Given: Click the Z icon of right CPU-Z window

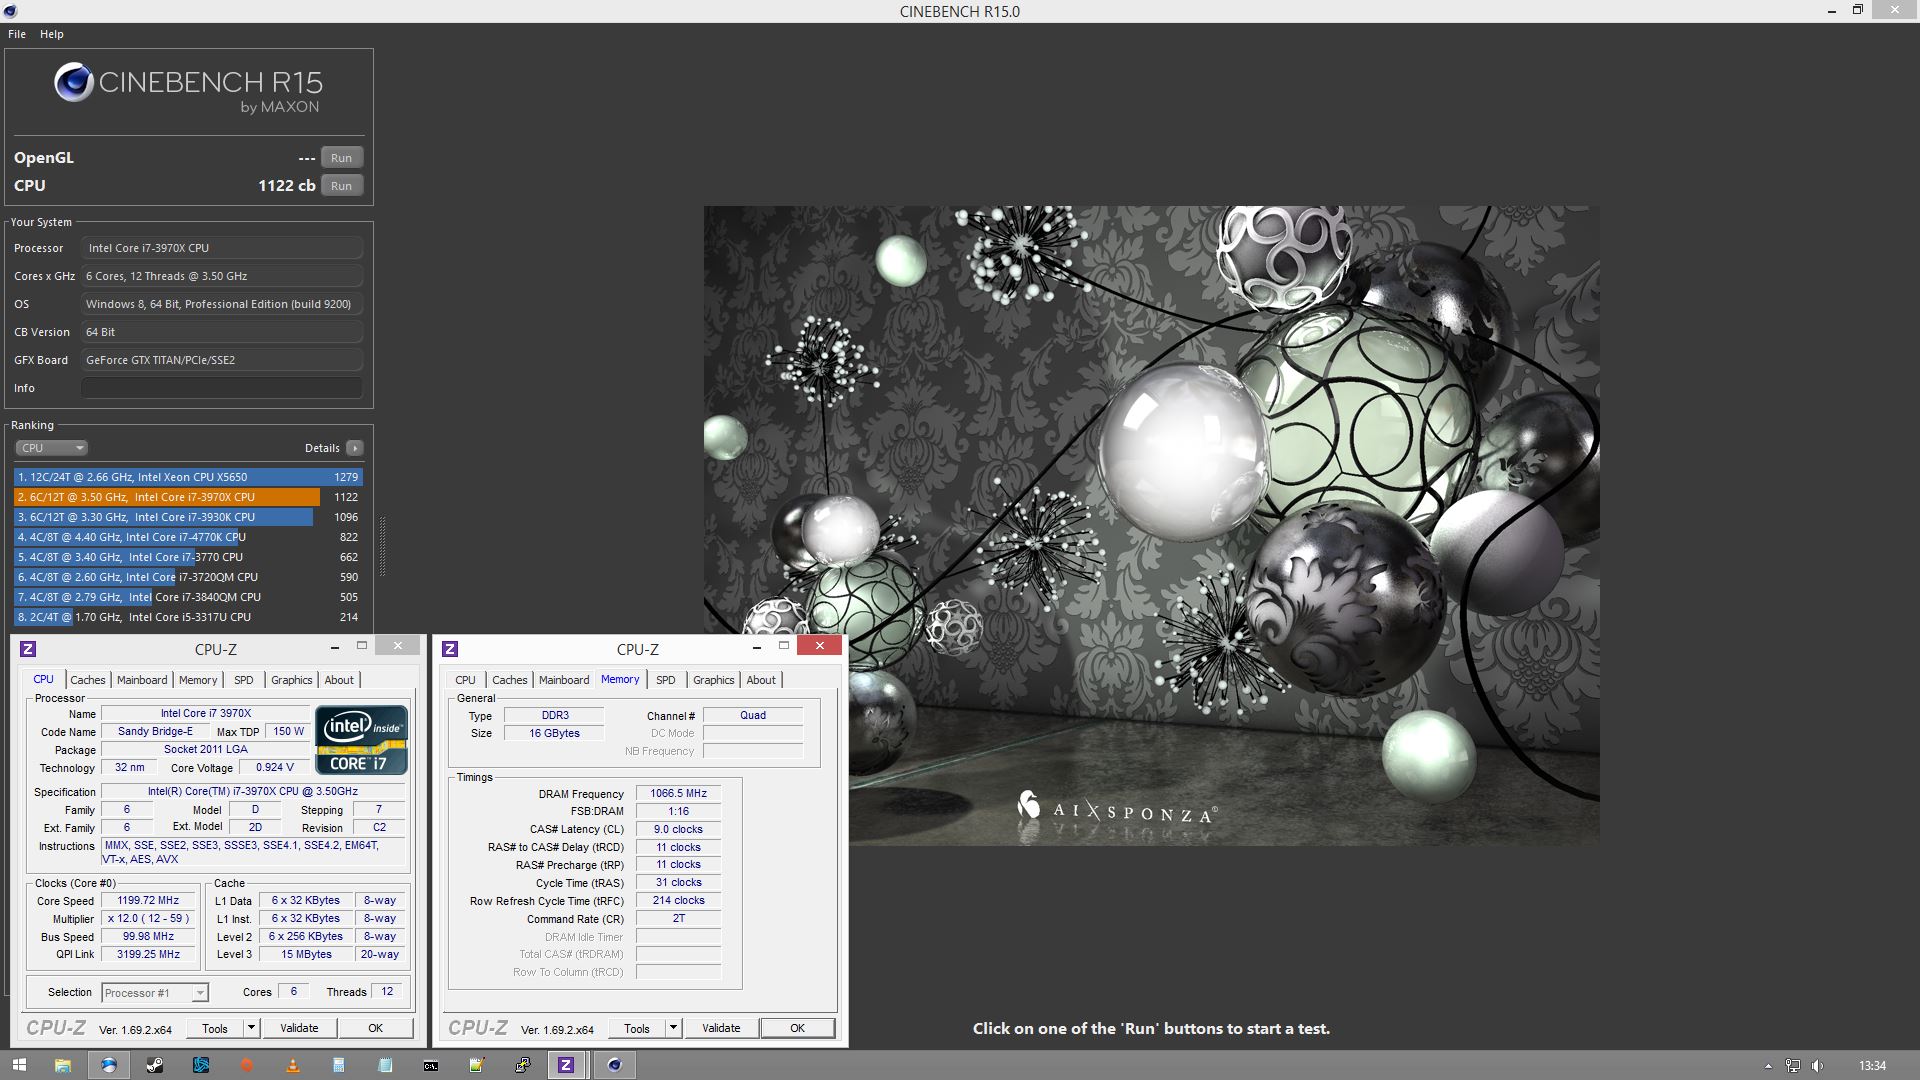Looking at the screenshot, I should coord(450,649).
